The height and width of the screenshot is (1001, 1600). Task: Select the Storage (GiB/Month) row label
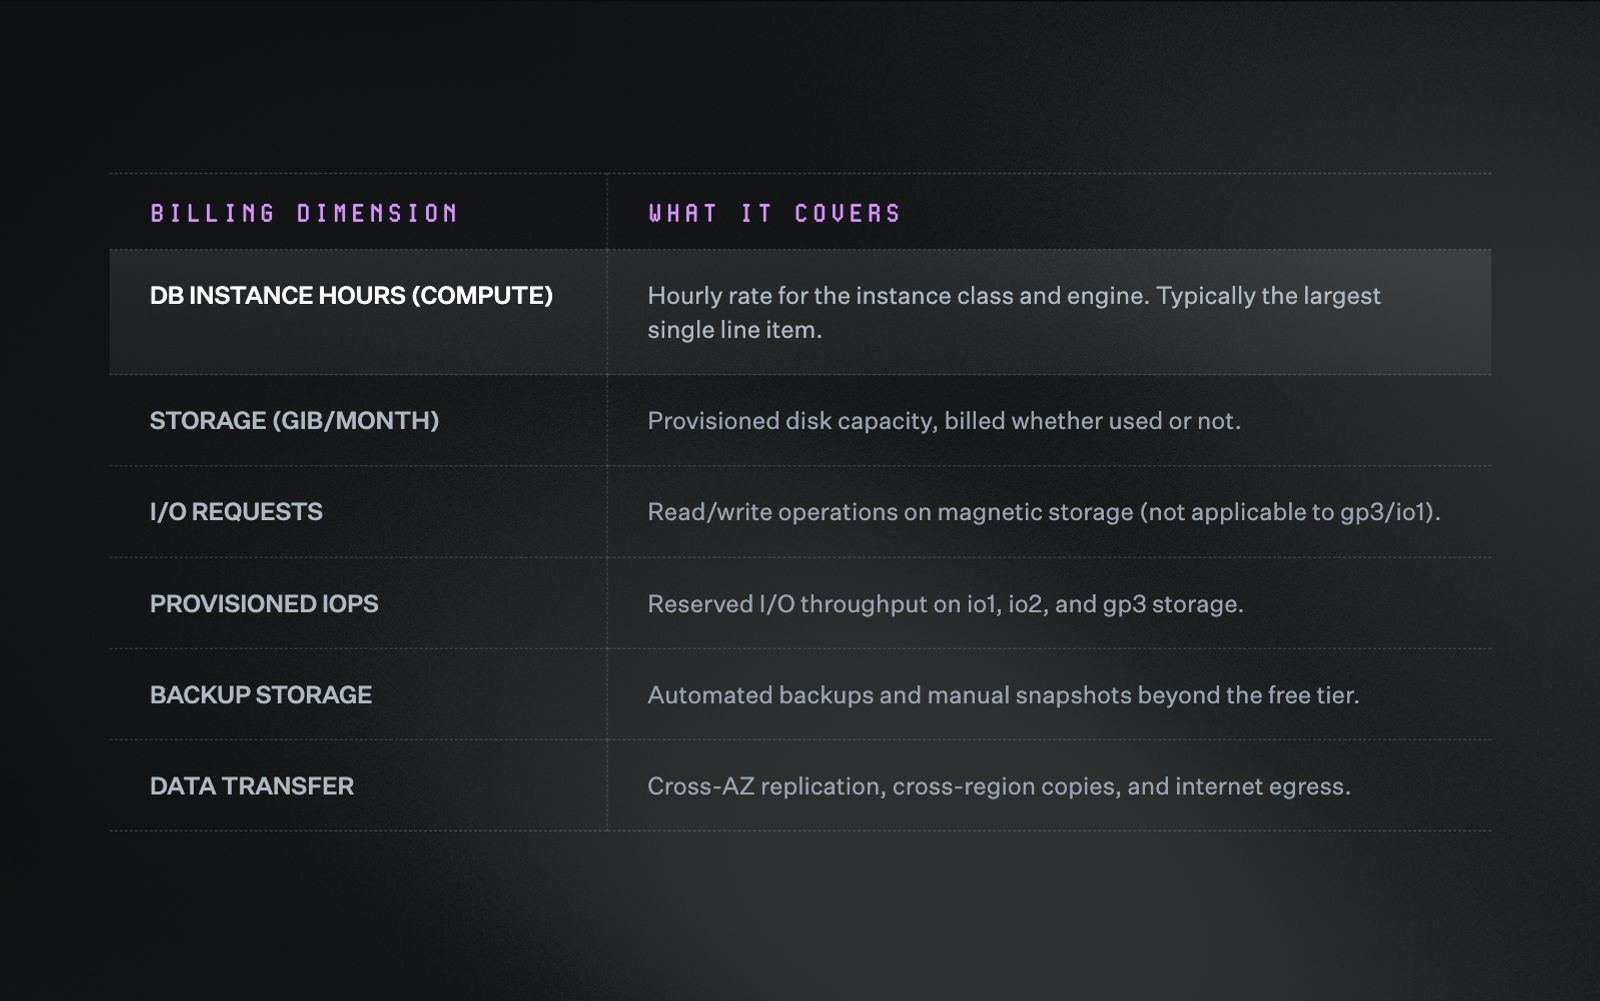294,421
